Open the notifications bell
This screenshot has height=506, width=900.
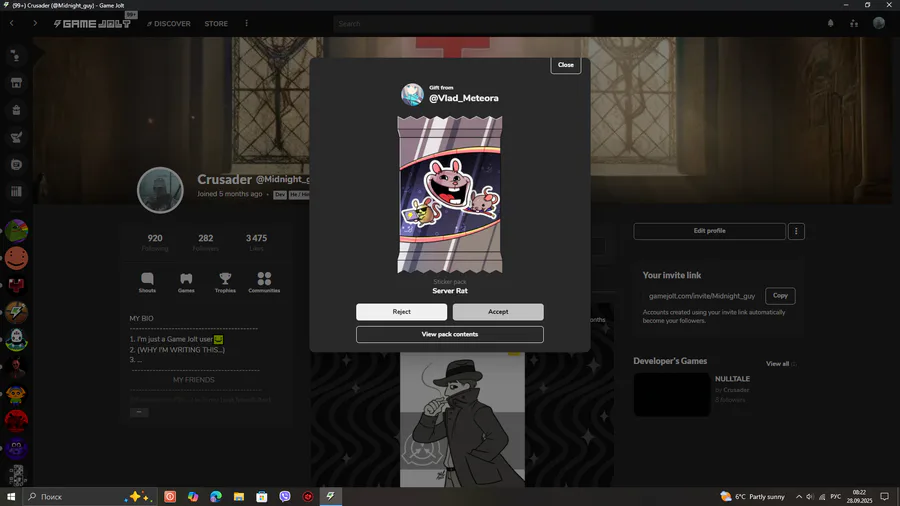830,24
